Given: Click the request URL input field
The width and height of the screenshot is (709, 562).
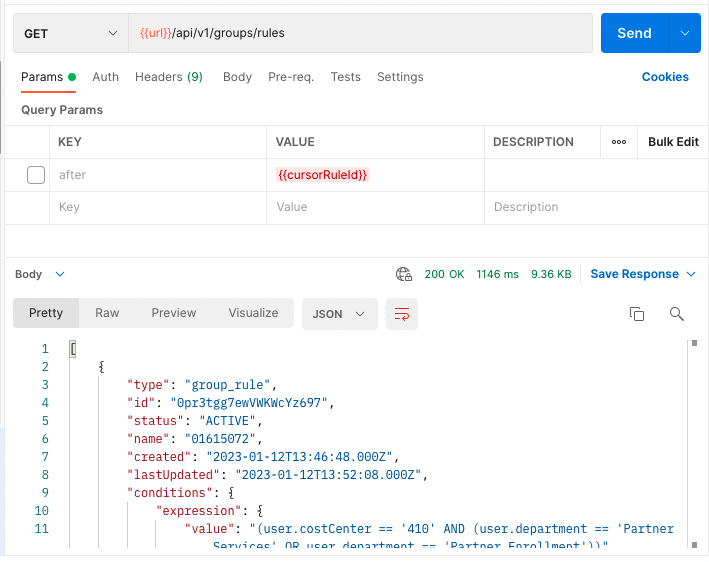Looking at the screenshot, I should tap(360, 33).
